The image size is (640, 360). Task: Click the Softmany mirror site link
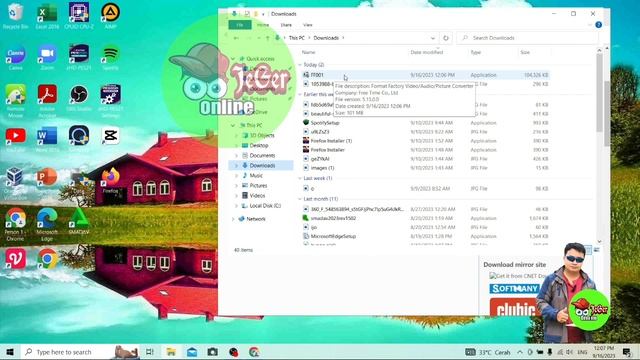pyautogui.click(x=514, y=289)
